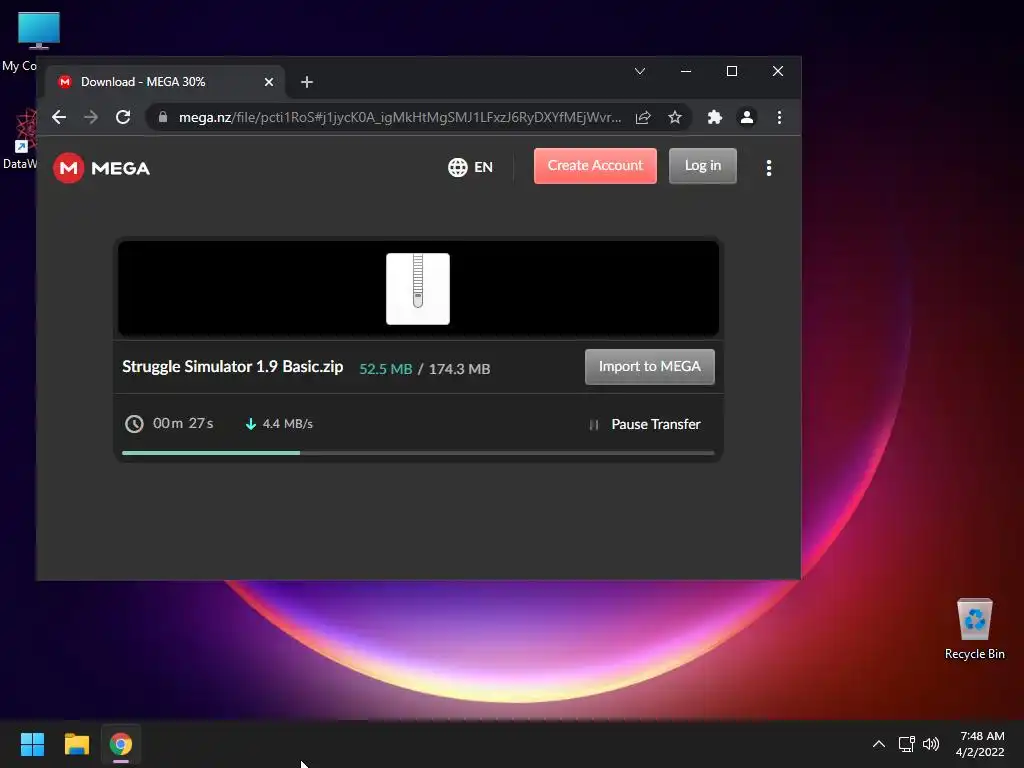Click the file name Struggle Simulator 1.9 Basic.zip

point(232,366)
